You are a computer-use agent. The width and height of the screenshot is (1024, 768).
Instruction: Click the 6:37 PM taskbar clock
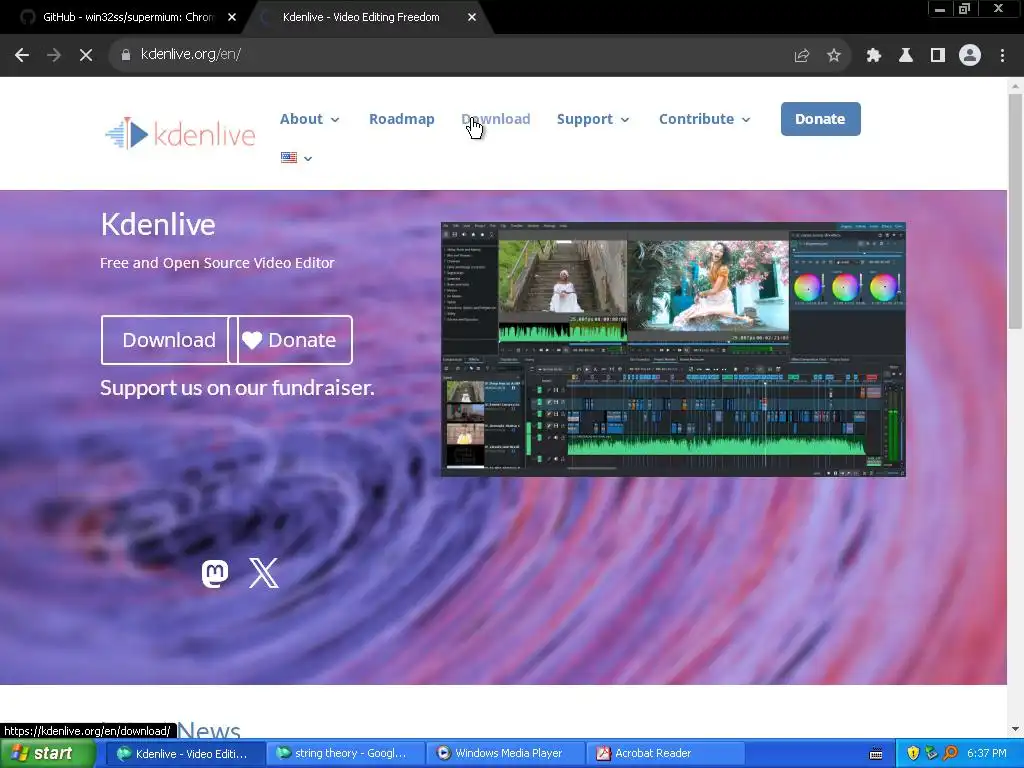coord(986,753)
